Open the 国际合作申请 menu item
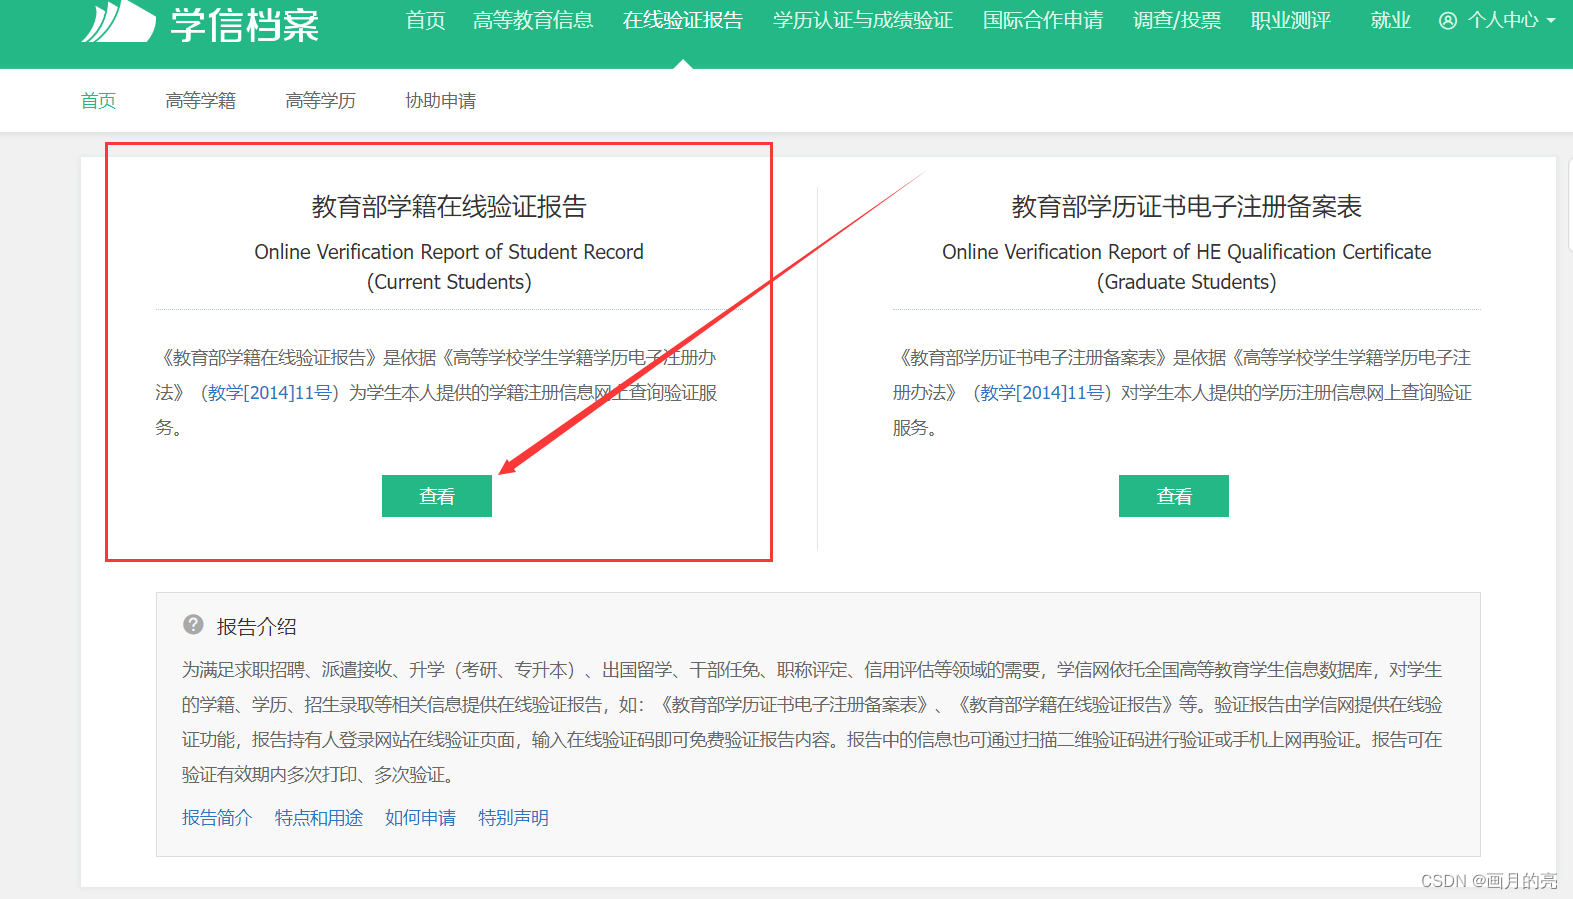1573x899 pixels. pos(1043,21)
